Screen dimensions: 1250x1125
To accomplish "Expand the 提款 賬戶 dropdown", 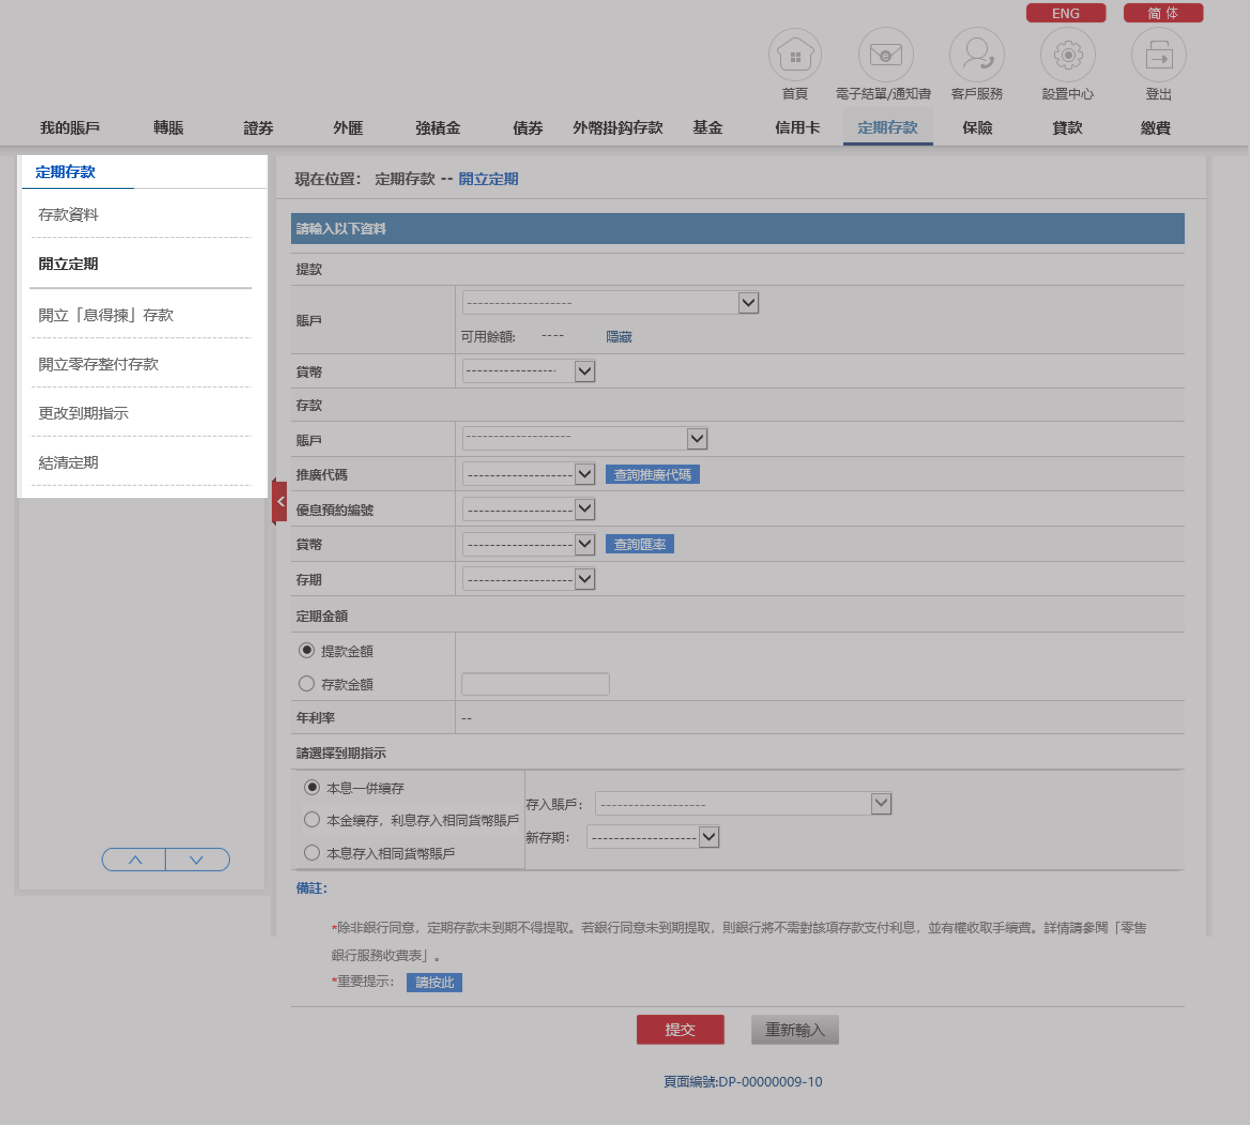I will (x=748, y=303).
